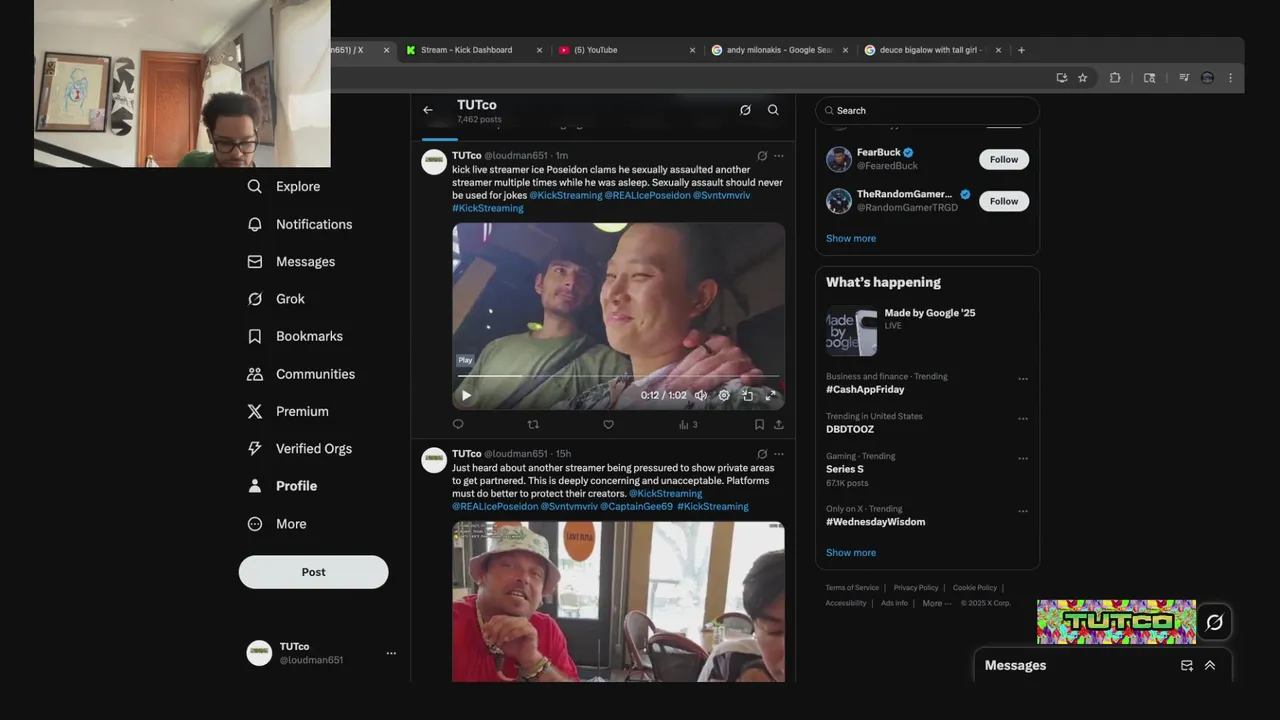Click Show more under What's happening
This screenshot has width=1280, height=720.
(851, 552)
